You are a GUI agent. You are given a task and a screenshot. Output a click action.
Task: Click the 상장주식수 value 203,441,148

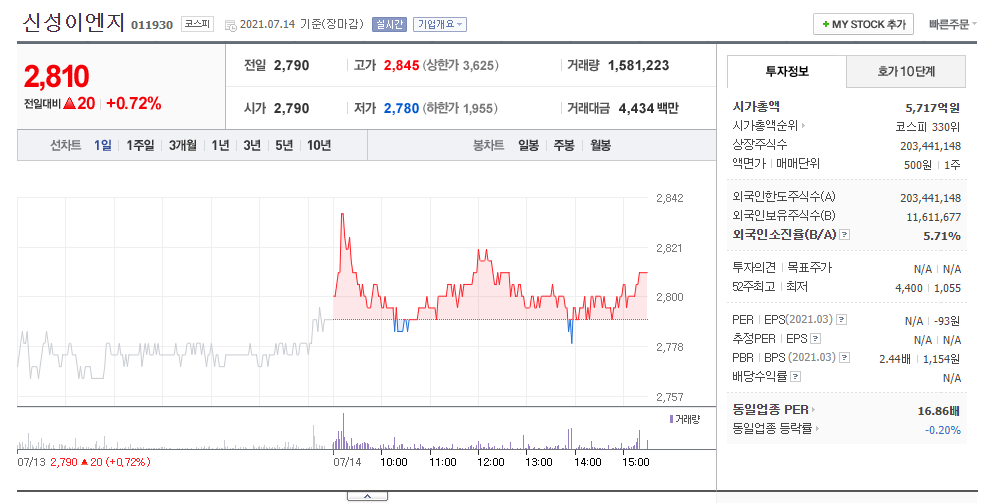point(930,146)
